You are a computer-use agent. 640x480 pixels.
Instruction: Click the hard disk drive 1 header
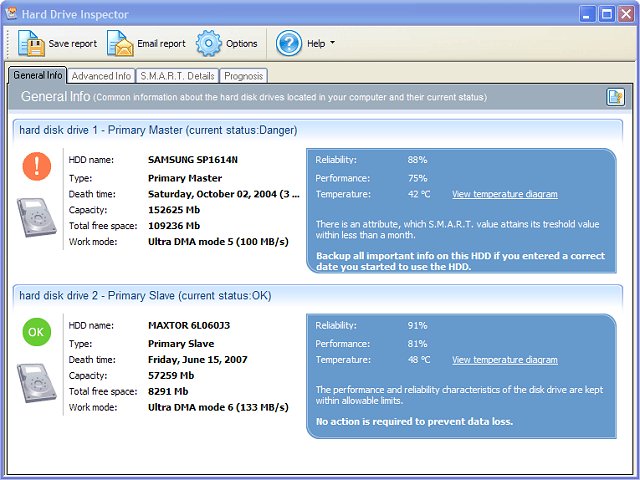coord(158,130)
